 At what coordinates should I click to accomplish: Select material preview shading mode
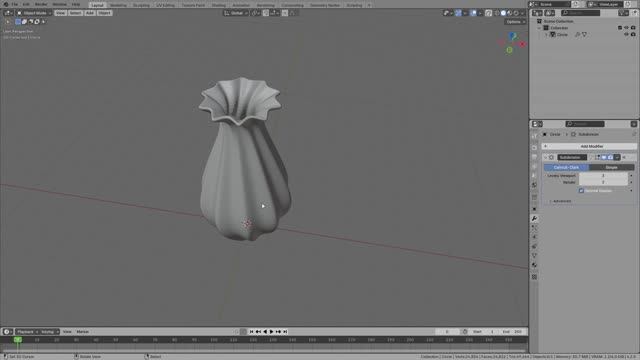click(509, 13)
